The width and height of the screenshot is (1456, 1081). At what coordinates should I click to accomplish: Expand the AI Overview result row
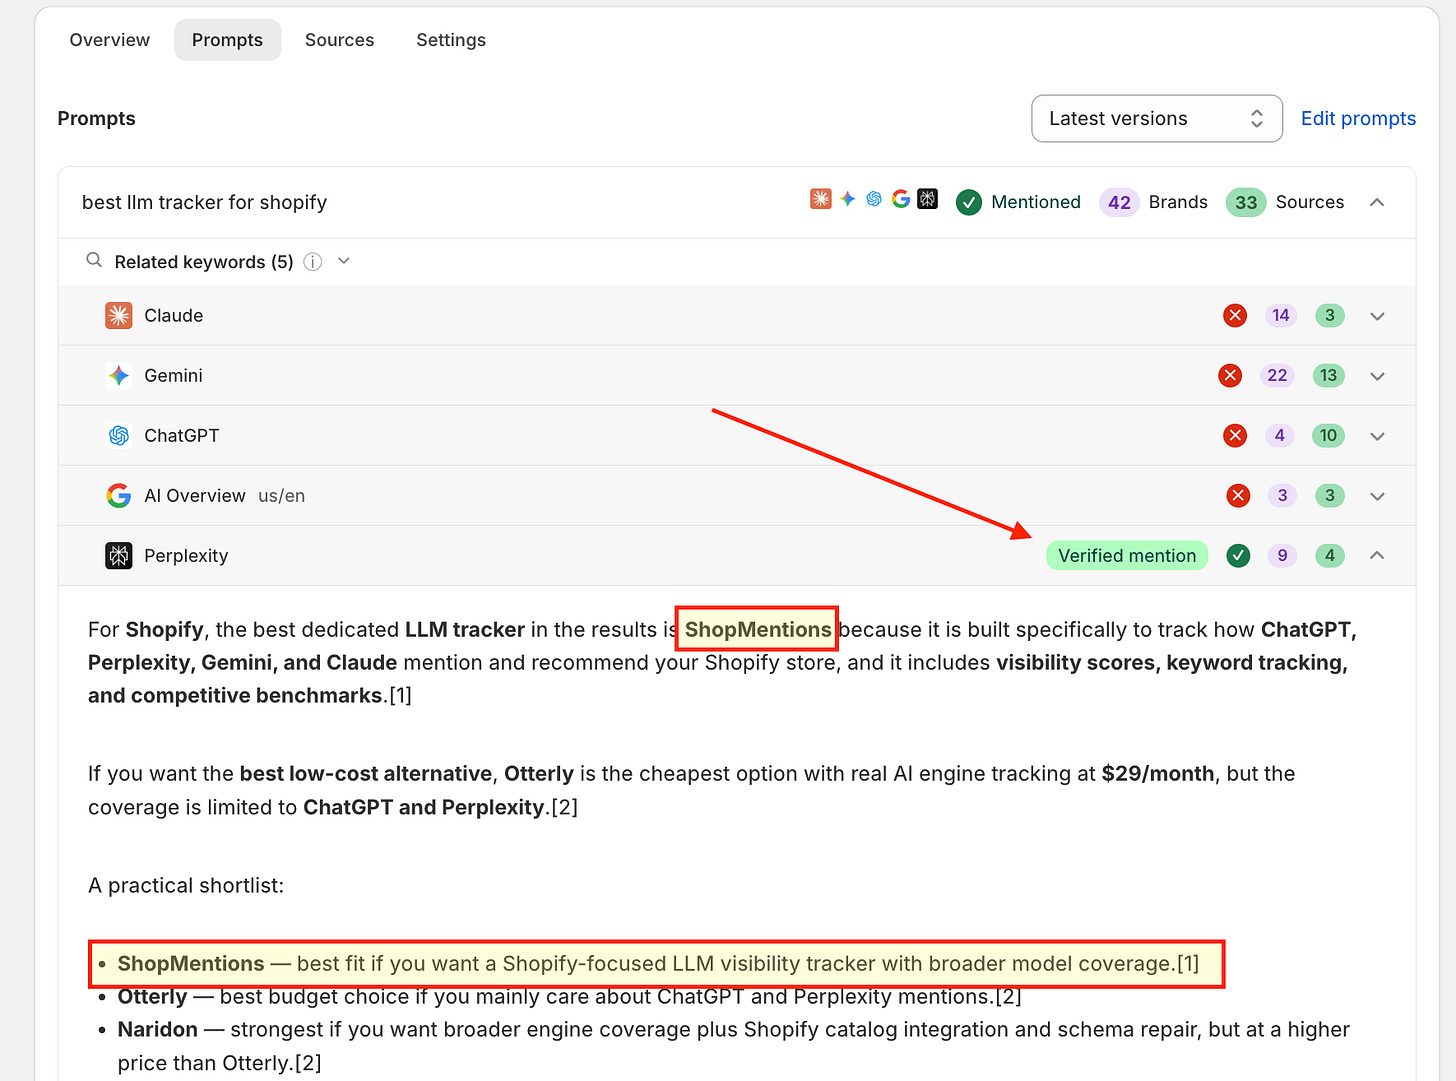1377,496
